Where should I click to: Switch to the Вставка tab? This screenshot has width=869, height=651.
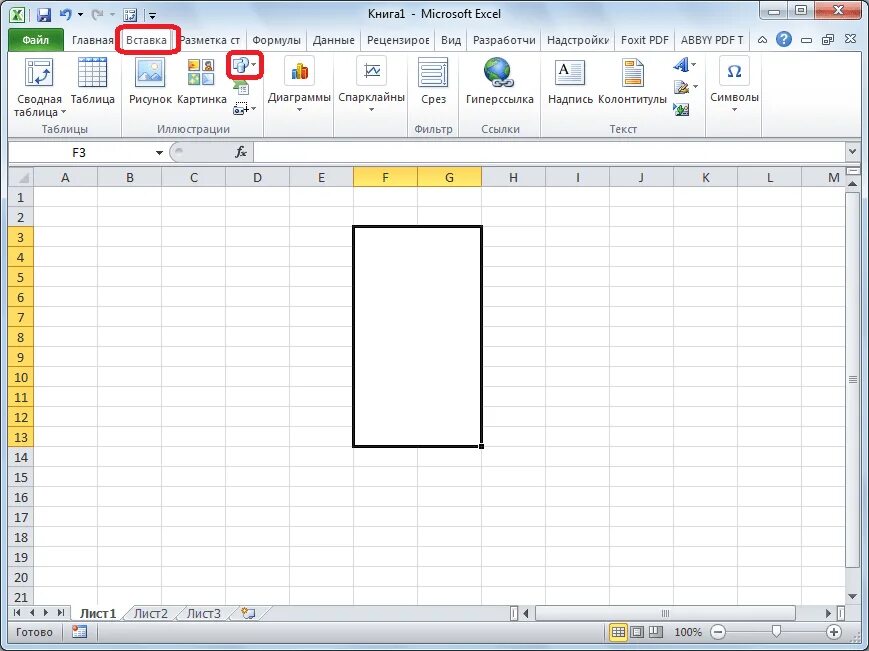(146, 40)
